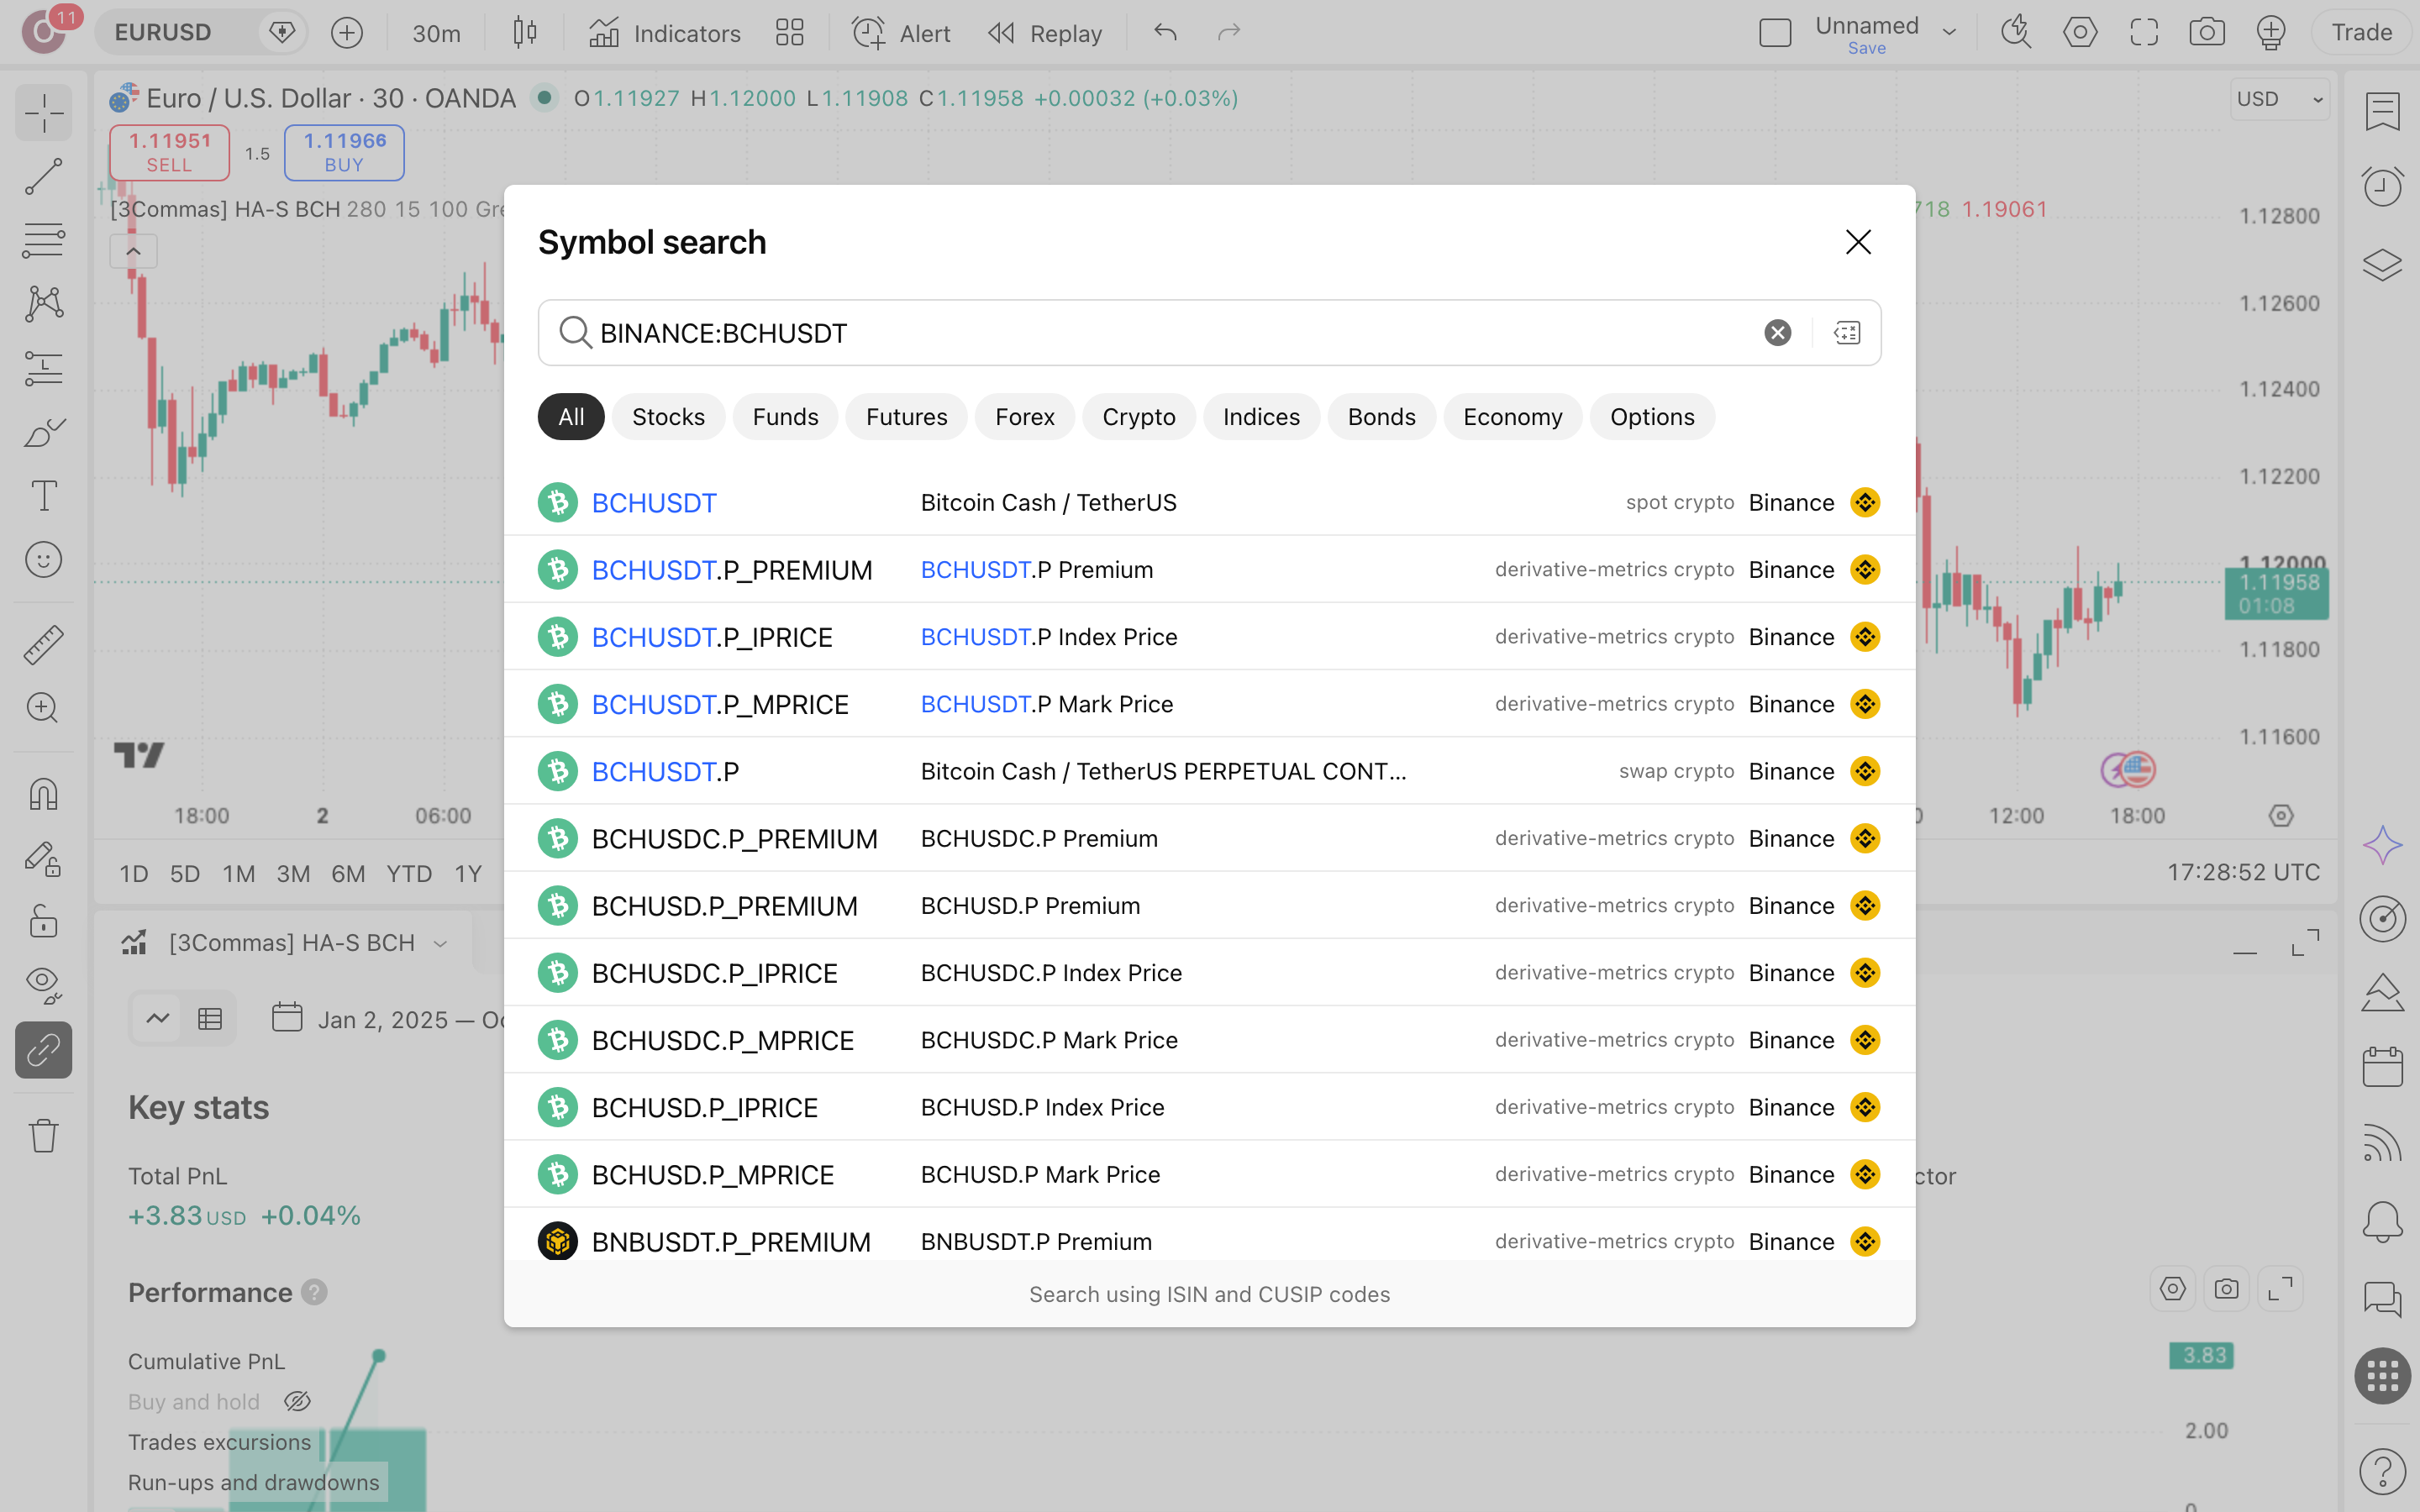Open chart settings hexagon icon in top toolbar

click(x=2080, y=33)
